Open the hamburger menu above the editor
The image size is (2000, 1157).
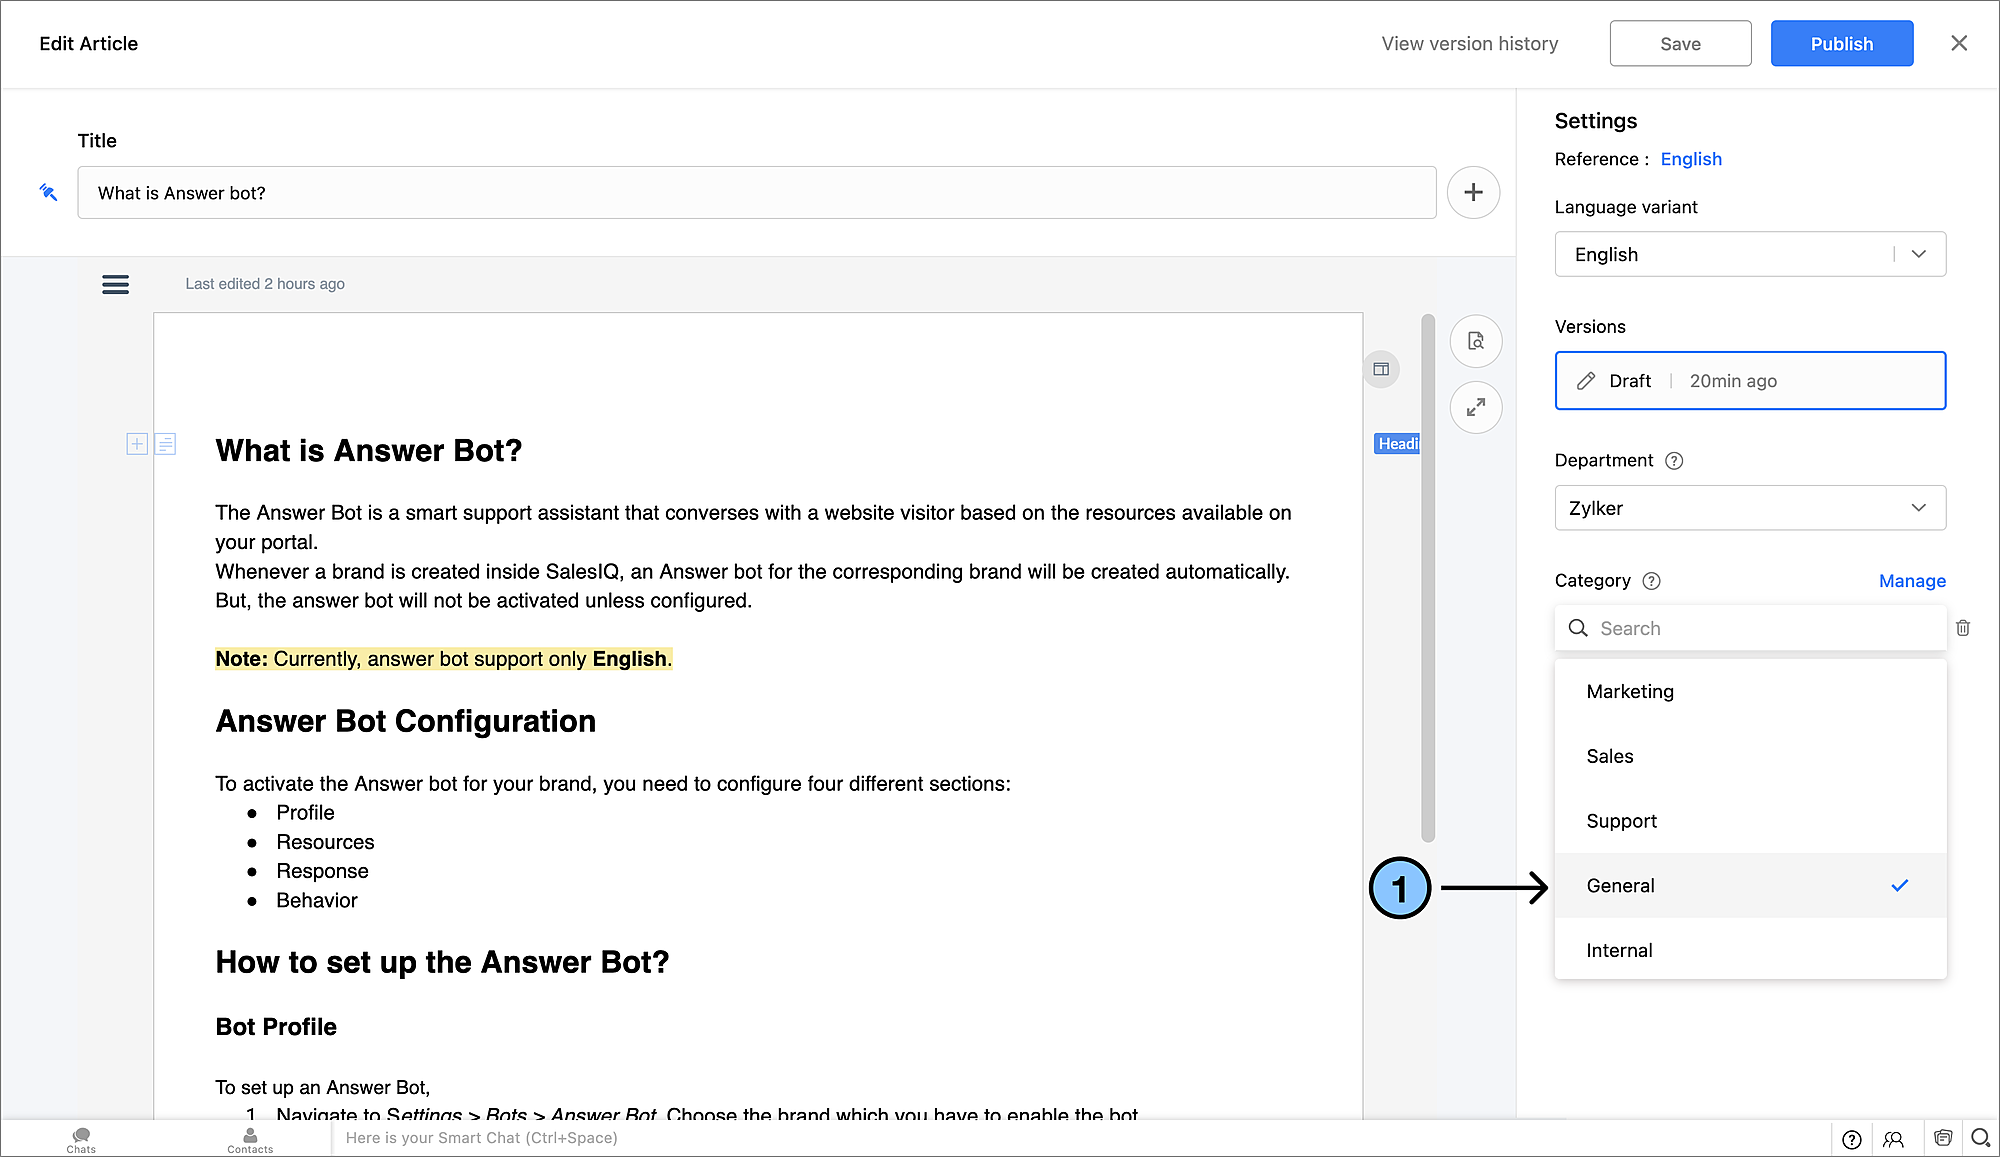[x=115, y=284]
